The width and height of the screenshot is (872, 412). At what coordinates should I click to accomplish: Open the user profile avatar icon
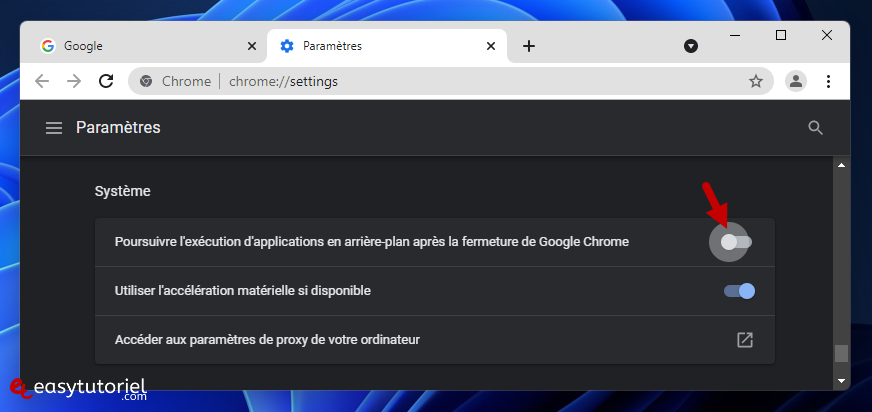(796, 82)
